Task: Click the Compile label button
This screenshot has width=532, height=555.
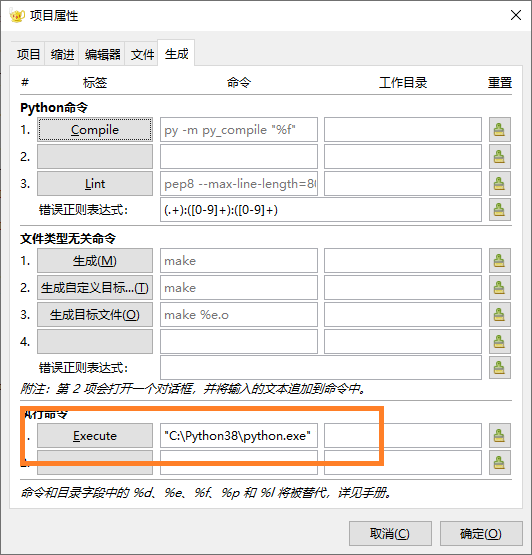Action: (x=95, y=130)
